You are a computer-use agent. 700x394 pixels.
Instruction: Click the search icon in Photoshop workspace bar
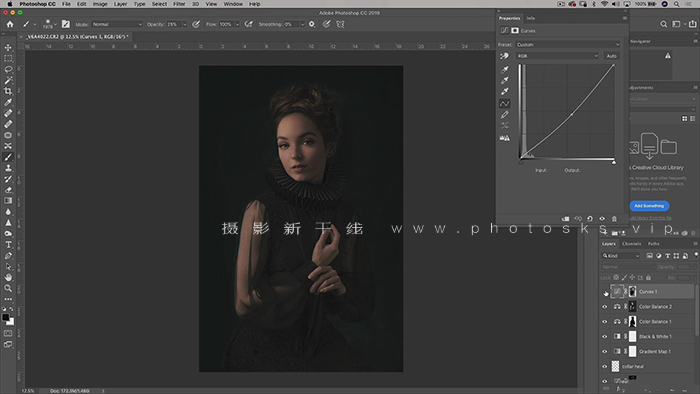coord(664,24)
